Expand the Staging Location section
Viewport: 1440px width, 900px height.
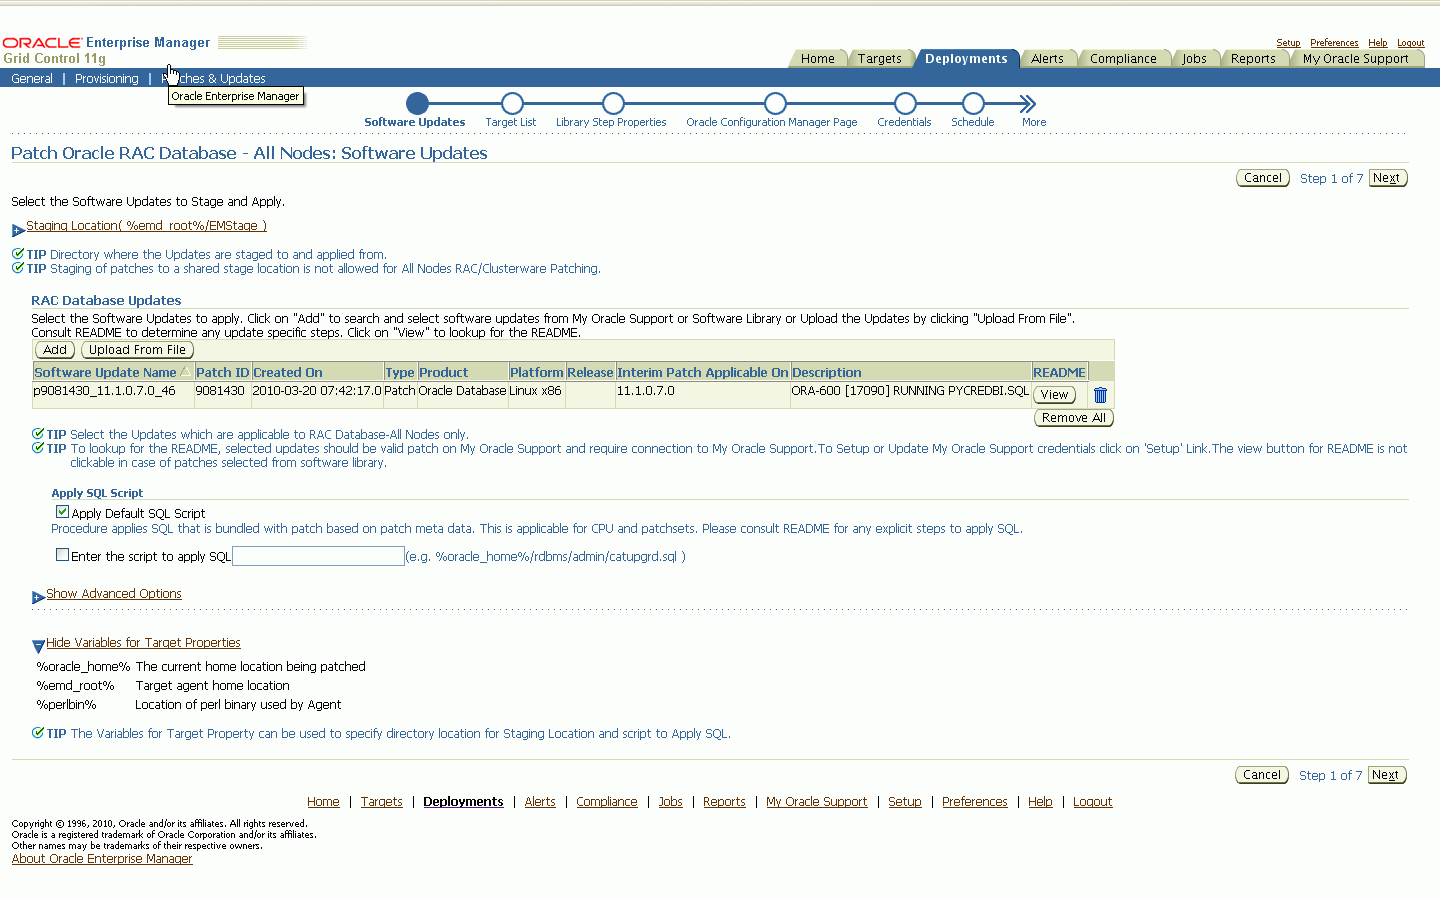(18, 230)
